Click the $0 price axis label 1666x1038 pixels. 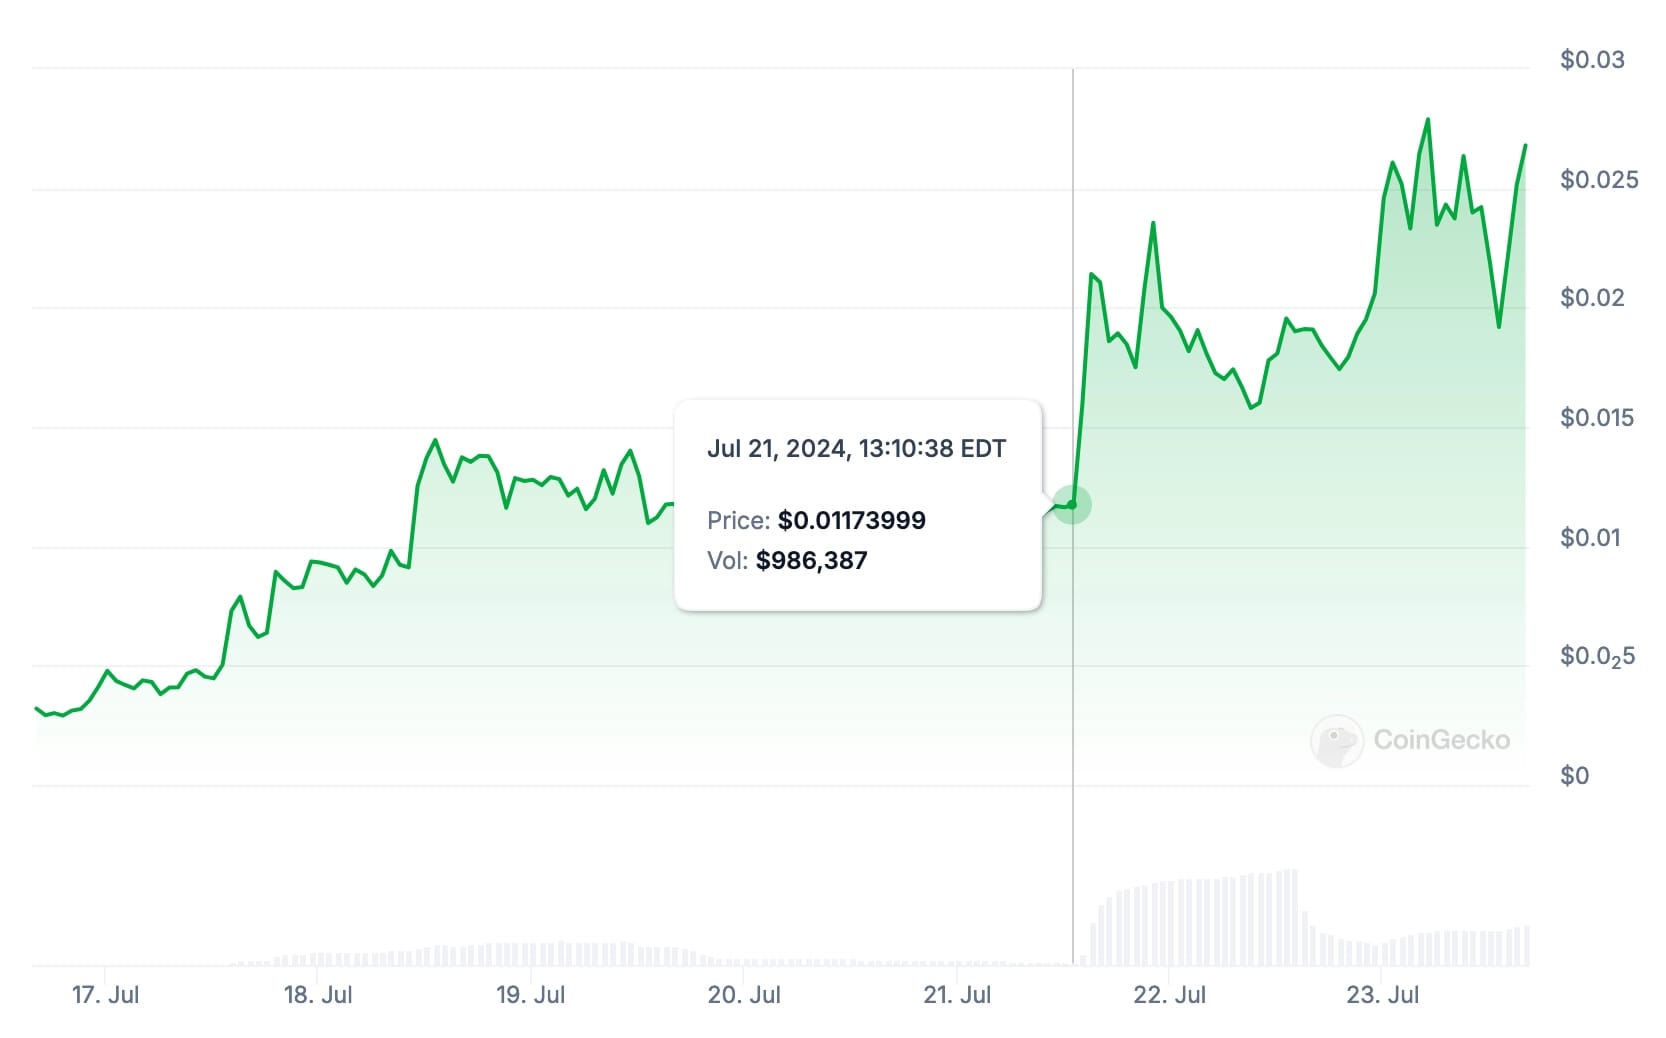click(x=1574, y=776)
